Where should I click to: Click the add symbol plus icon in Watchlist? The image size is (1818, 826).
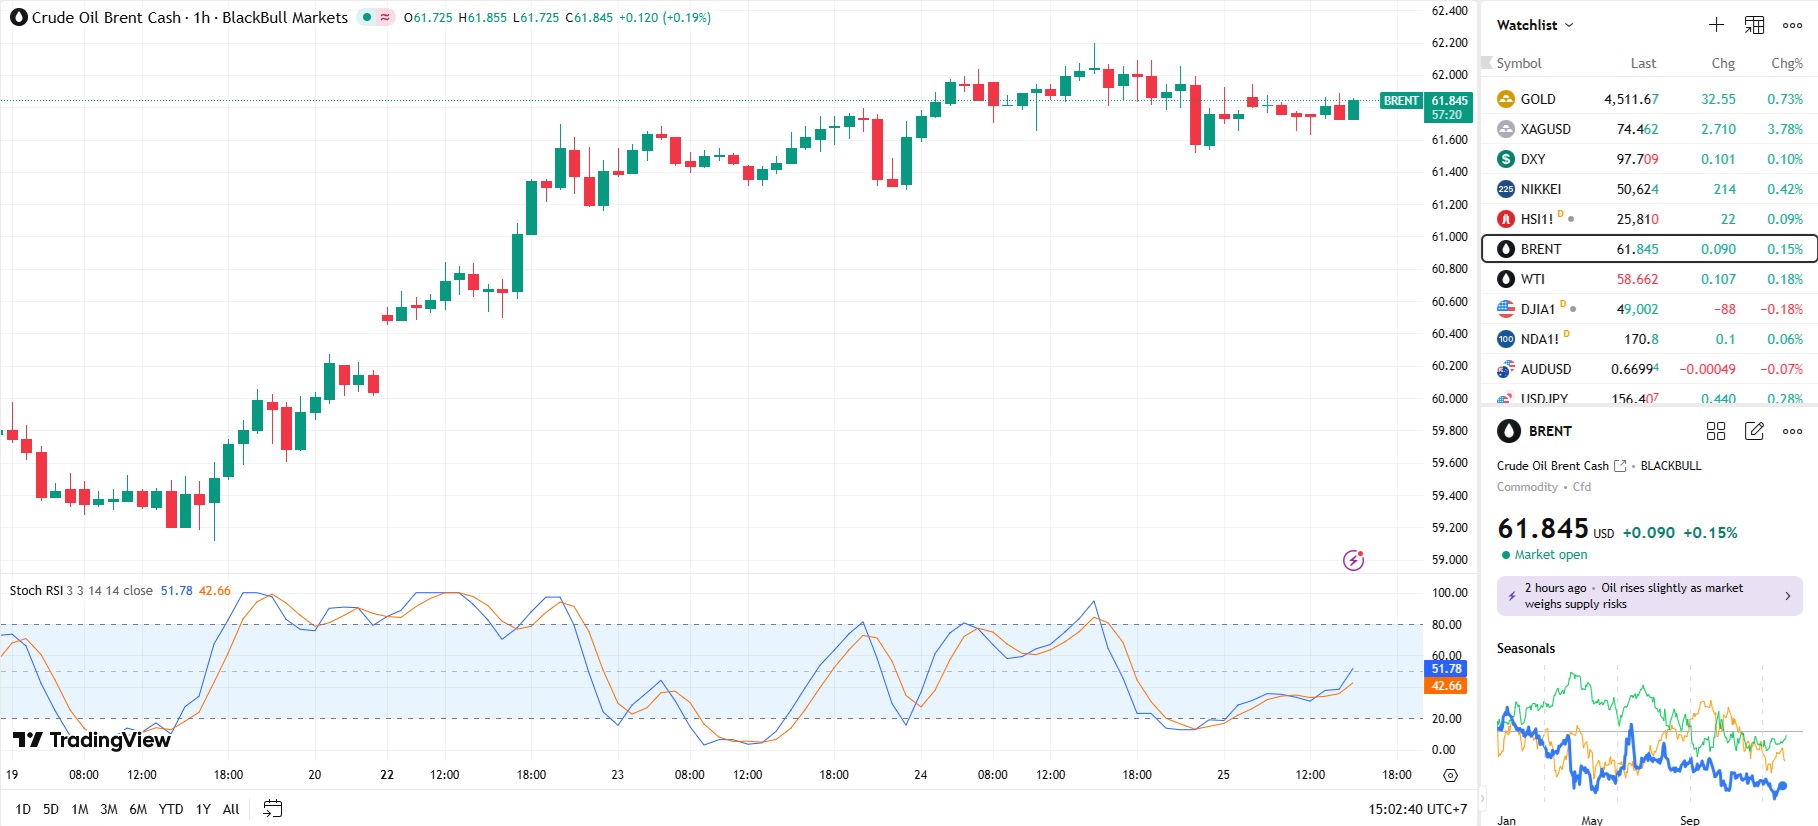1716,25
